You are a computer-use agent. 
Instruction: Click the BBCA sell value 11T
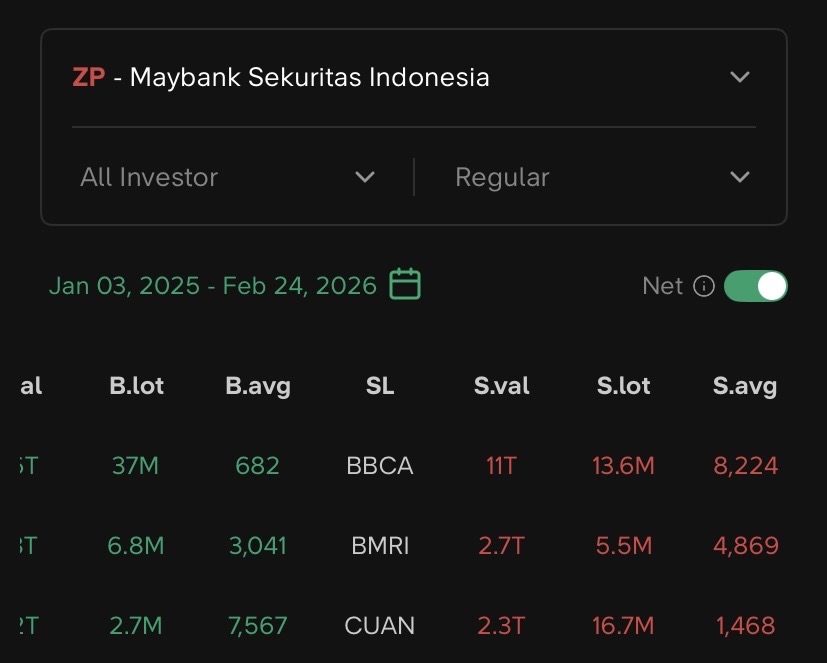tap(501, 466)
